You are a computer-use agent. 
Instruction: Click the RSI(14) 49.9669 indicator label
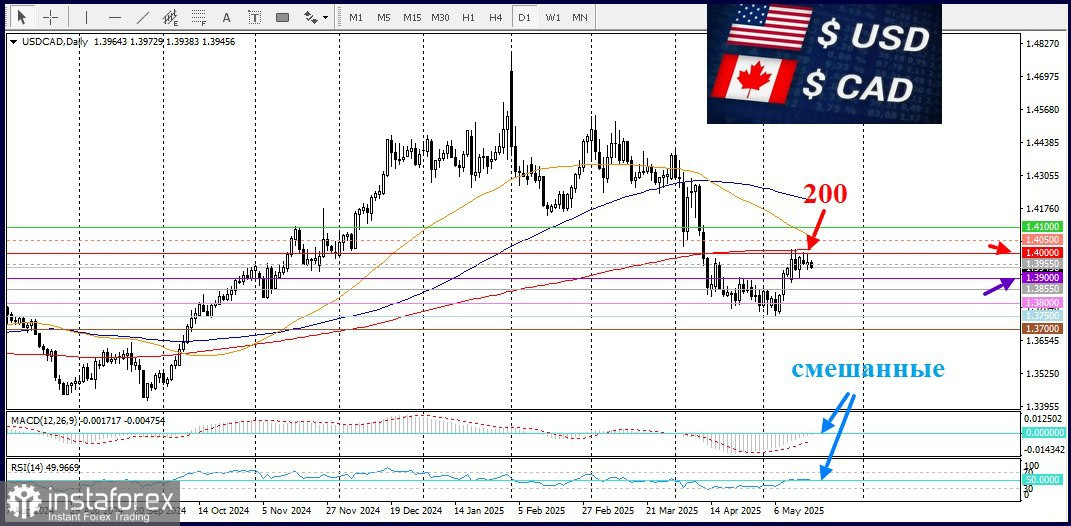click(44, 467)
